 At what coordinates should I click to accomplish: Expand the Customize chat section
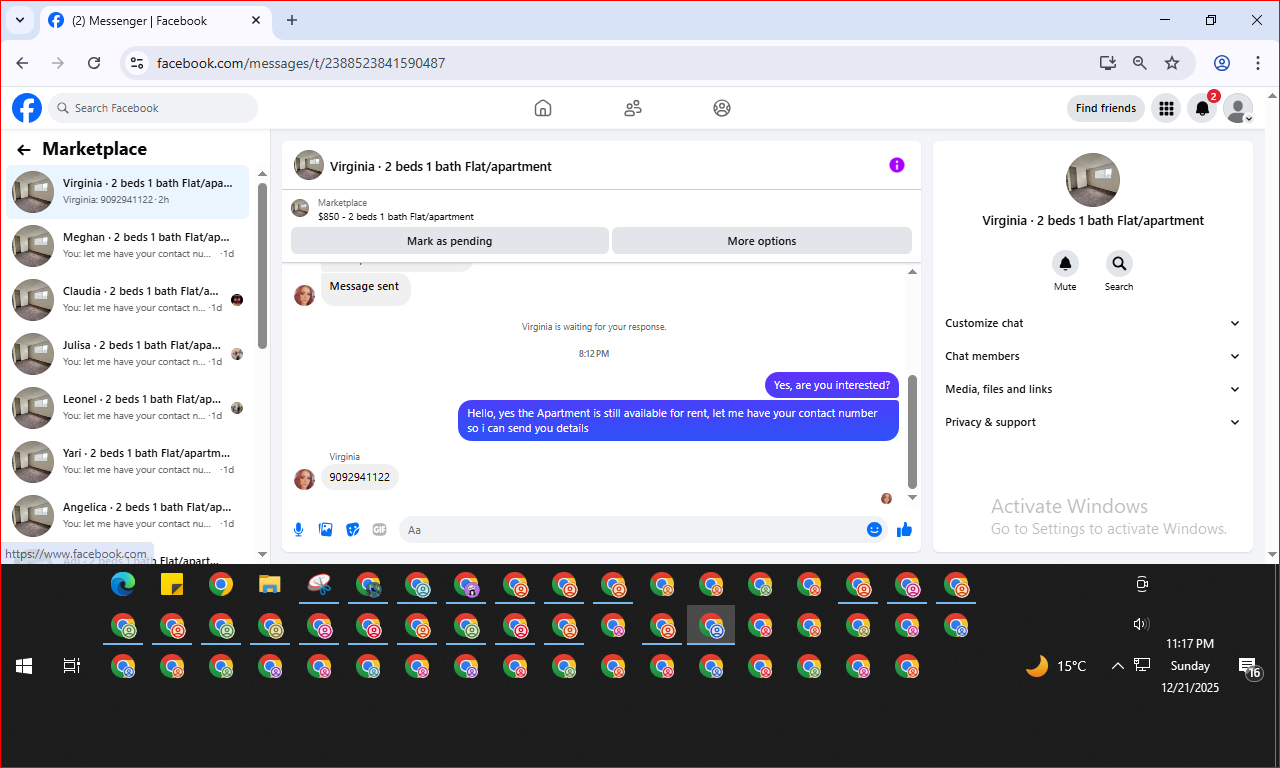(x=1093, y=323)
